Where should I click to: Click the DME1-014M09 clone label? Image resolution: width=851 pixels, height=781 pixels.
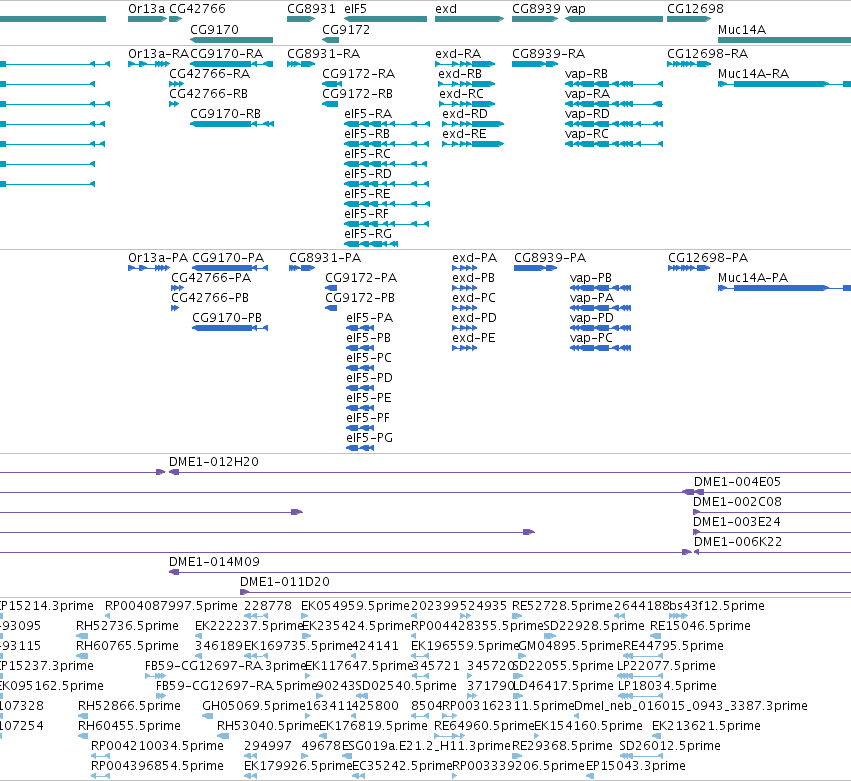coord(214,561)
